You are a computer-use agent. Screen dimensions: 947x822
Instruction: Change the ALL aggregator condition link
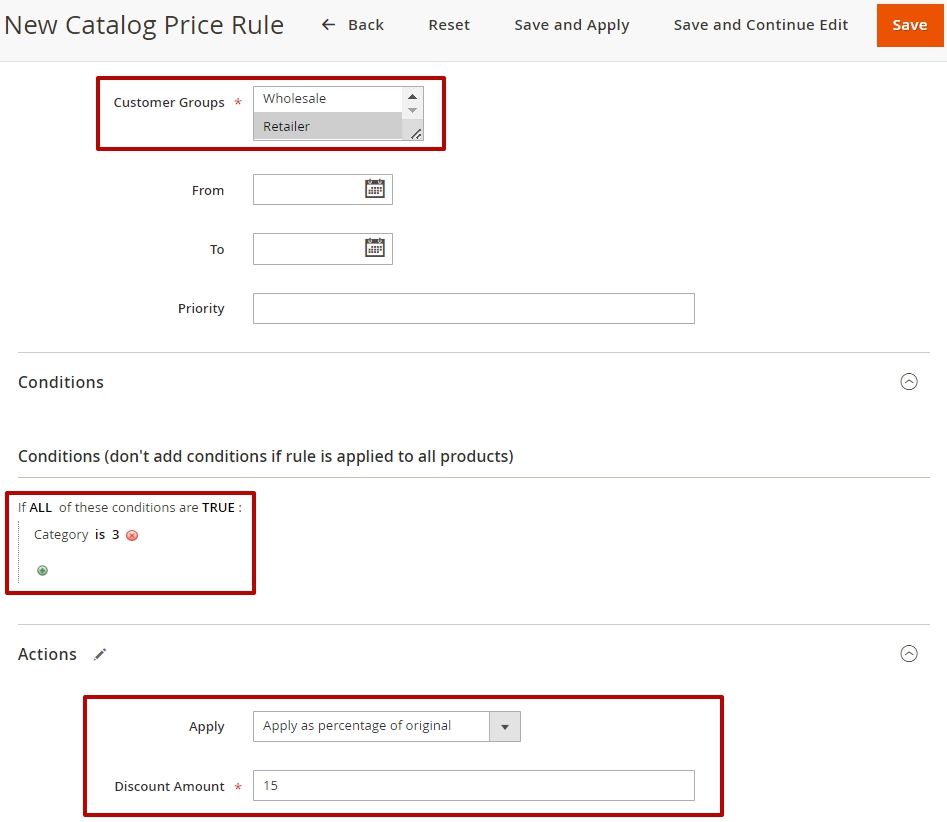40,507
